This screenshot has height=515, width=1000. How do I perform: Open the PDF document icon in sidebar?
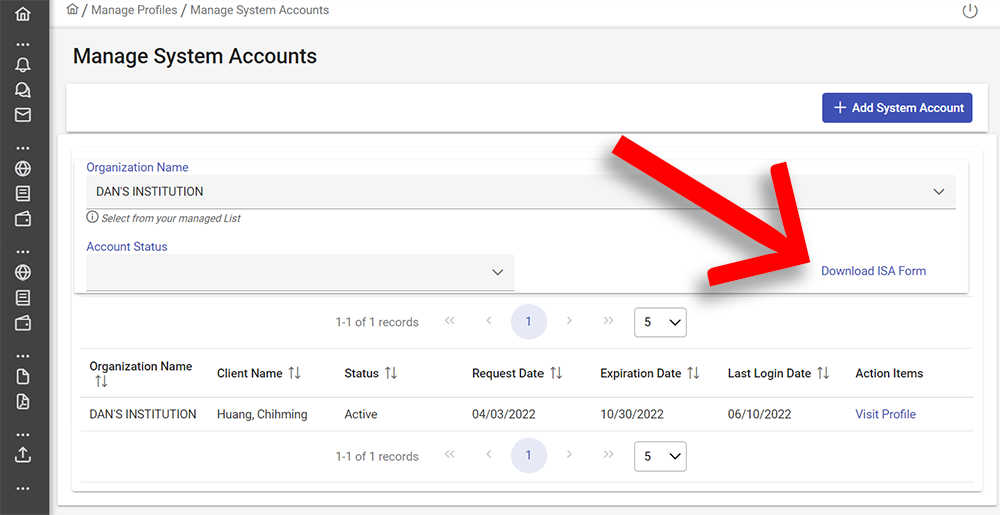click(x=23, y=402)
